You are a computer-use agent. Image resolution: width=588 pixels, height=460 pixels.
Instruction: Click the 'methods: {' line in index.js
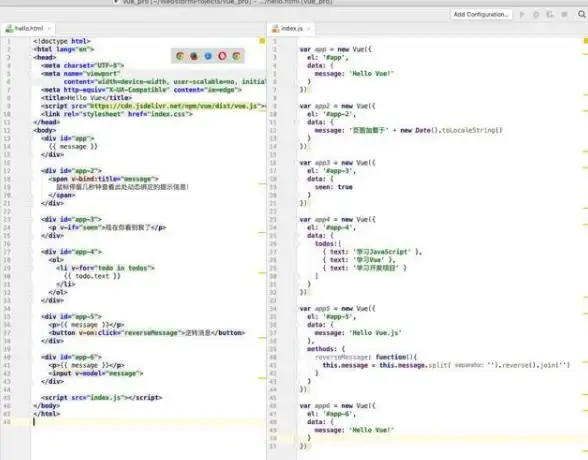pos(326,349)
